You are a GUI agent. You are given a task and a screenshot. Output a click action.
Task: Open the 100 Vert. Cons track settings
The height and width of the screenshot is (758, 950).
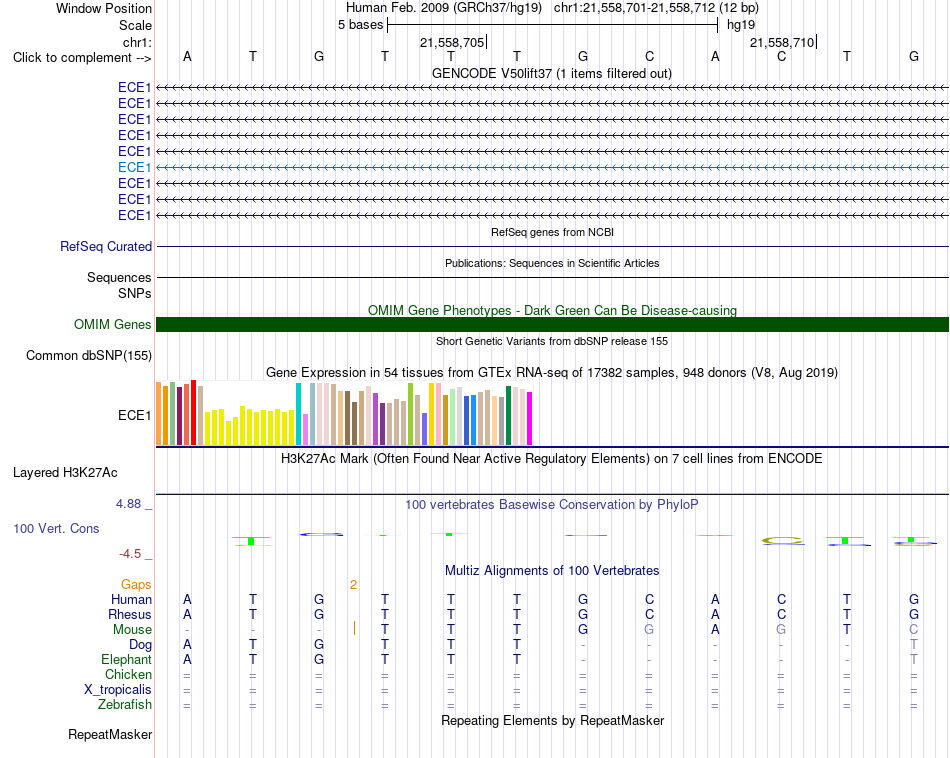pyautogui.click(x=56, y=528)
